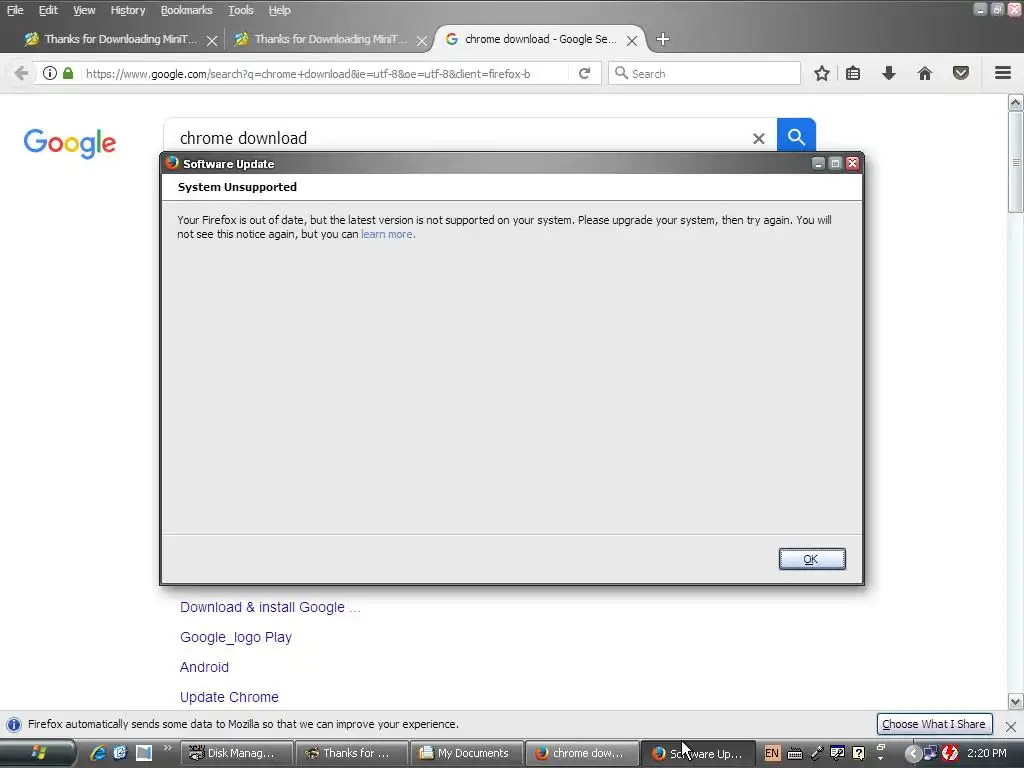Open the Bookmarks menu

pyautogui.click(x=186, y=10)
